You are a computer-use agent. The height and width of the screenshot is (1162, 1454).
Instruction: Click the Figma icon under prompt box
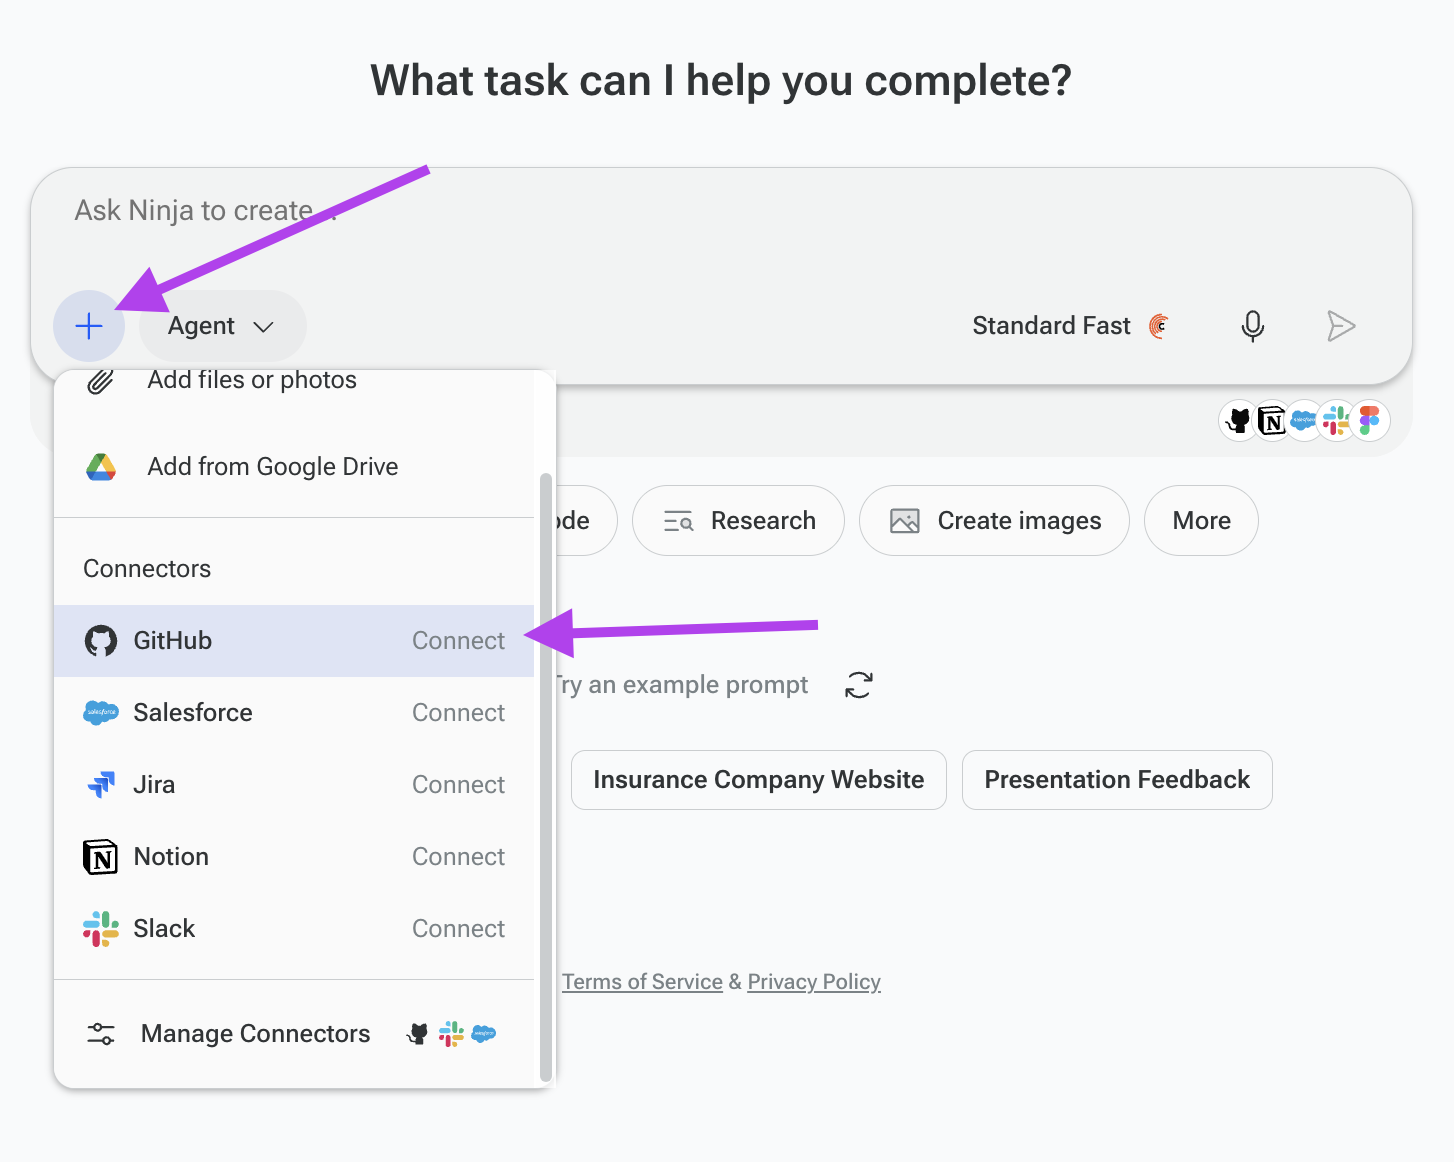point(1369,421)
